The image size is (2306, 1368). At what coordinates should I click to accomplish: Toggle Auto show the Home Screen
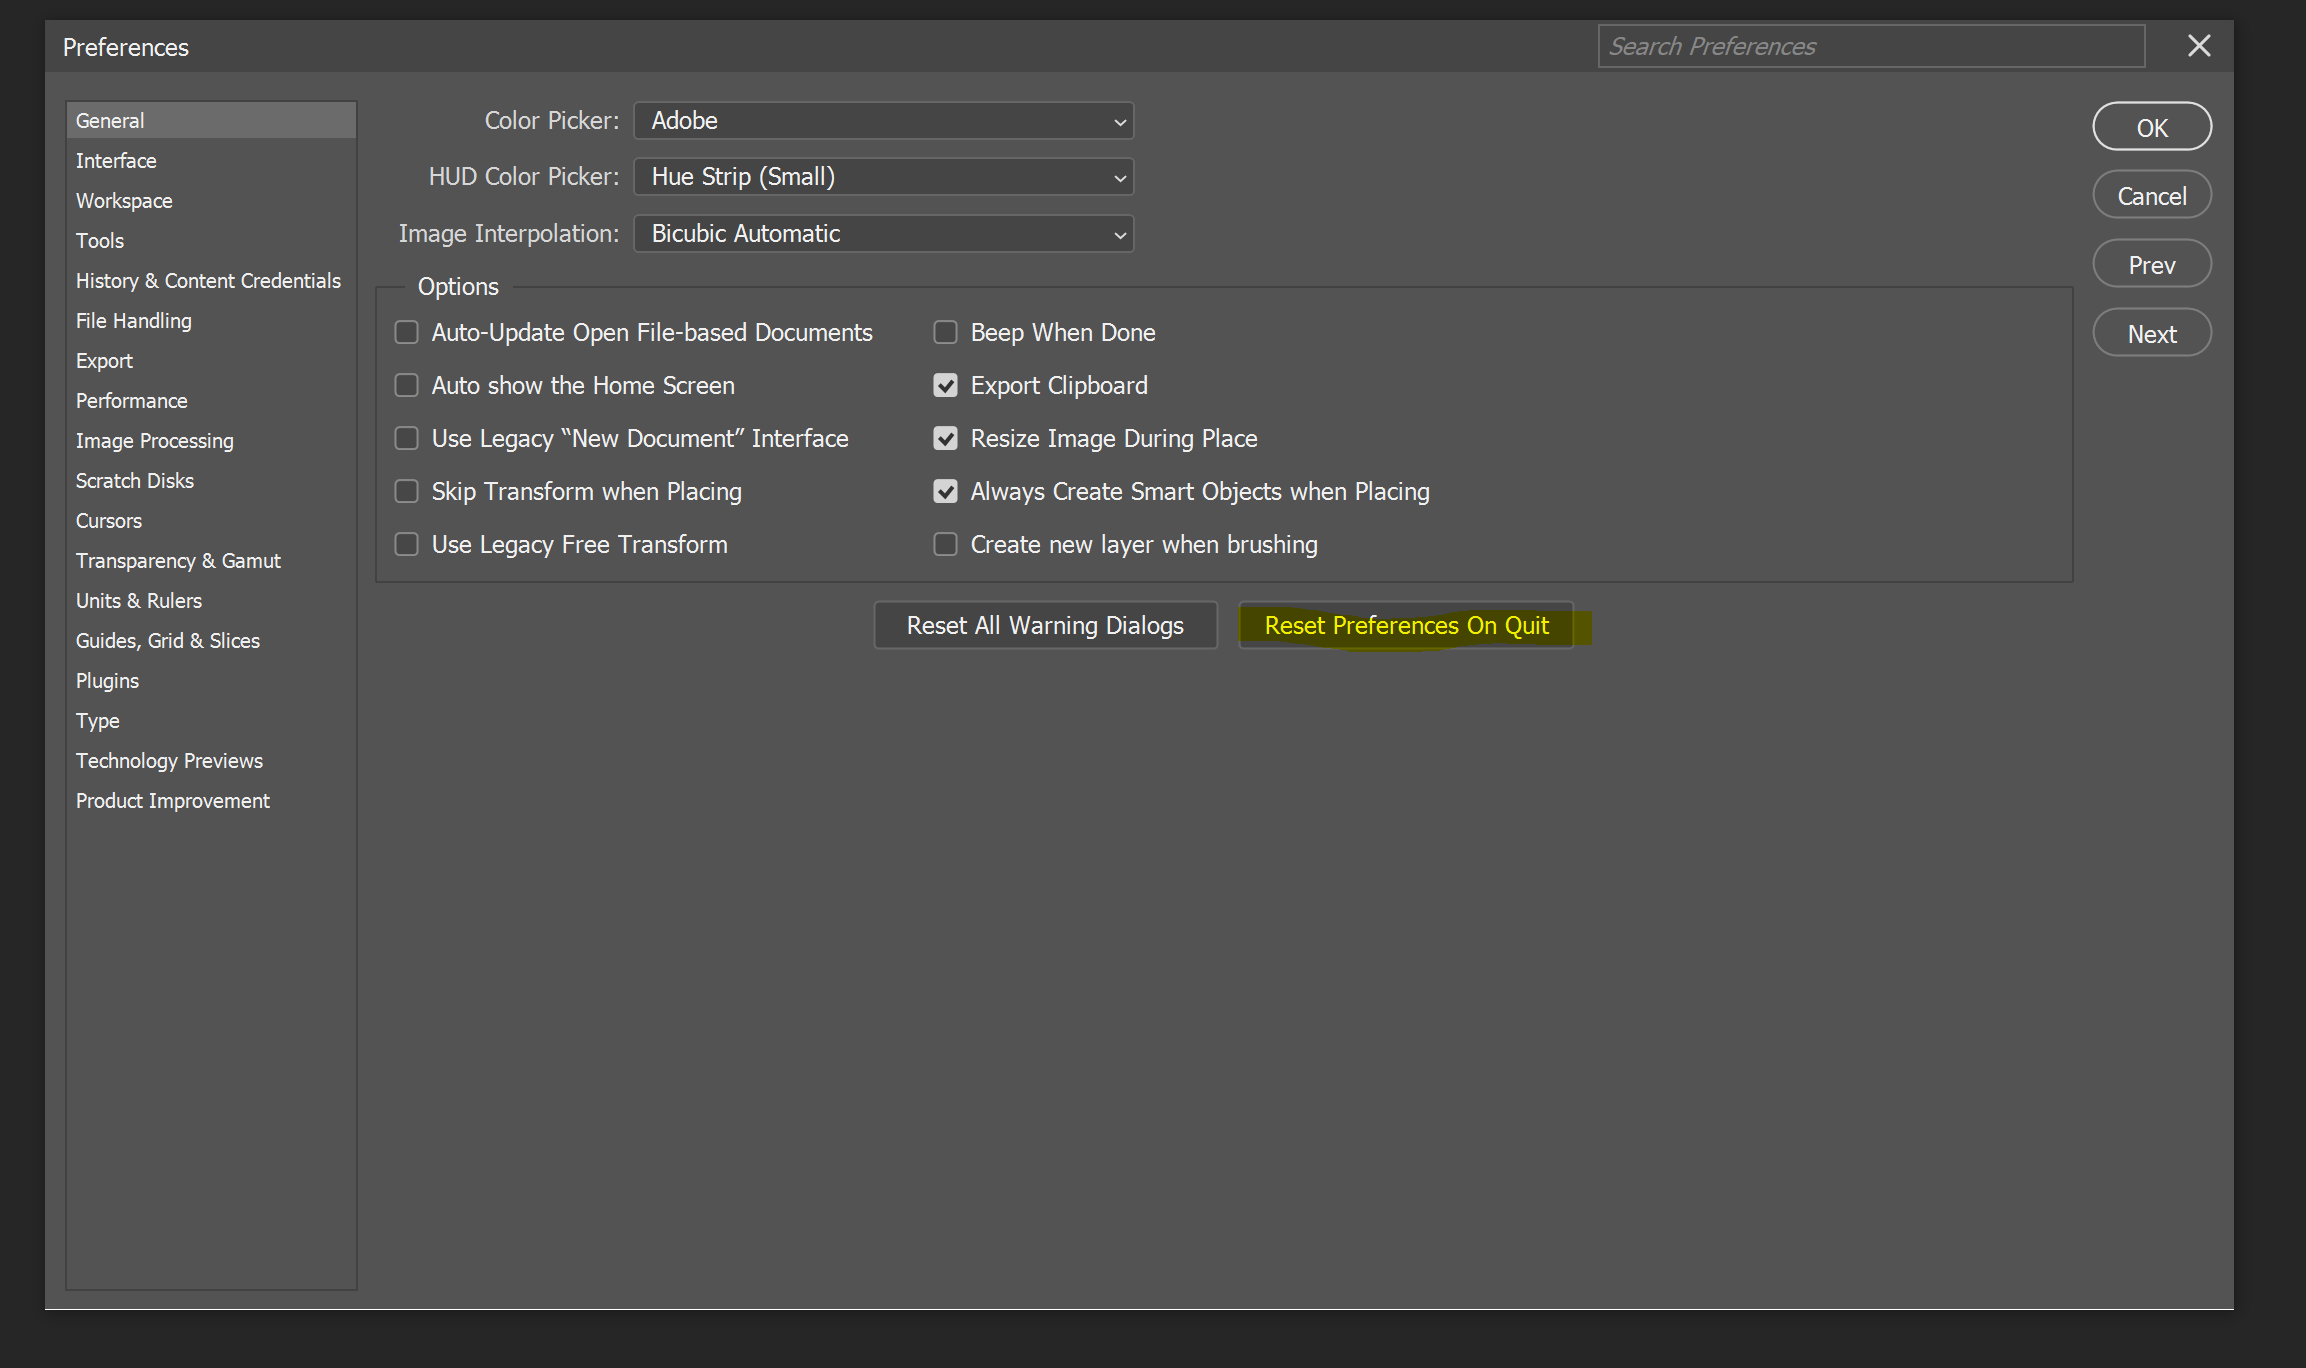(407, 385)
